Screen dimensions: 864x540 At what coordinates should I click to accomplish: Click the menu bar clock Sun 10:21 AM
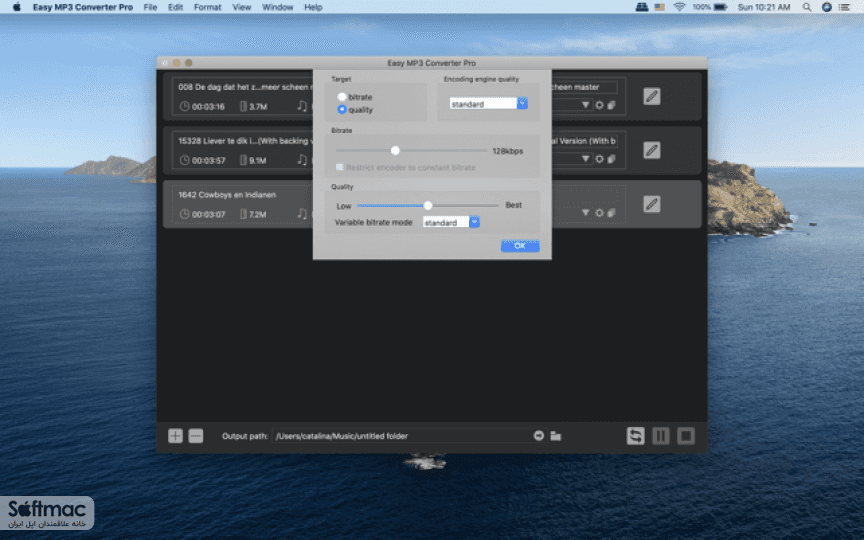(x=764, y=7)
